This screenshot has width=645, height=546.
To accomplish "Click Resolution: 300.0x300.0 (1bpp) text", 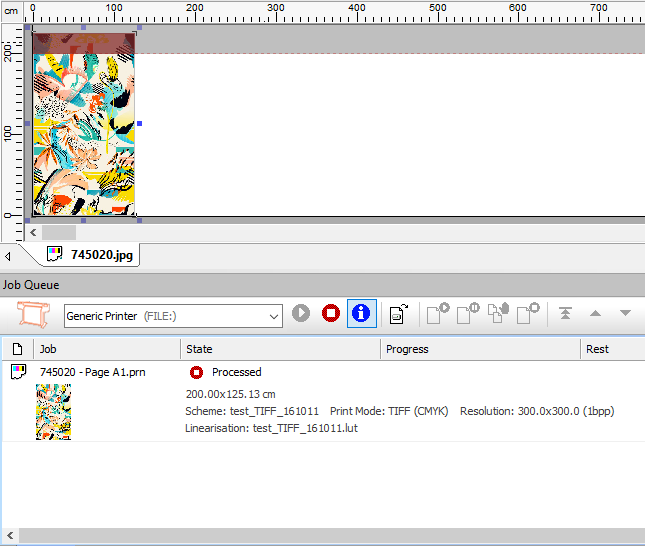I will pos(537,411).
